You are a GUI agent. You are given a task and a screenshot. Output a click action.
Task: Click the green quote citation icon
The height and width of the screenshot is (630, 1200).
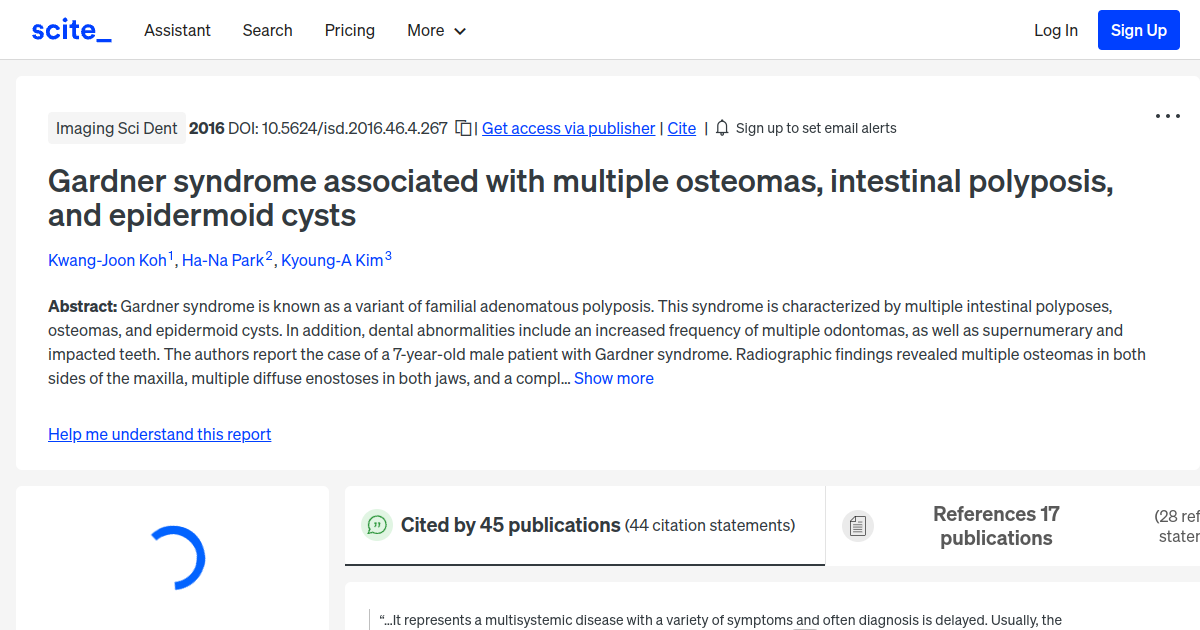pos(377,525)
